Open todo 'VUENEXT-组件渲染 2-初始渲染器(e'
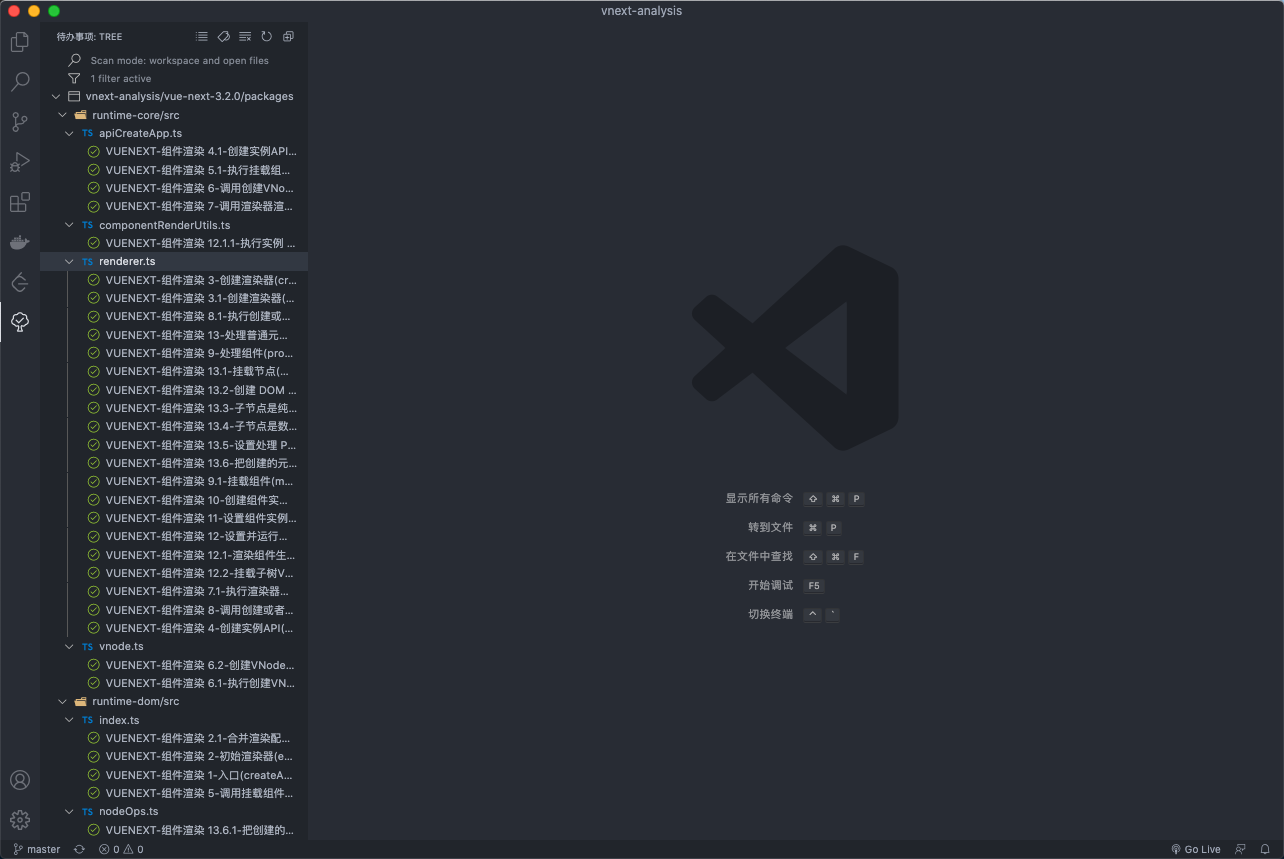 (174, 756)
